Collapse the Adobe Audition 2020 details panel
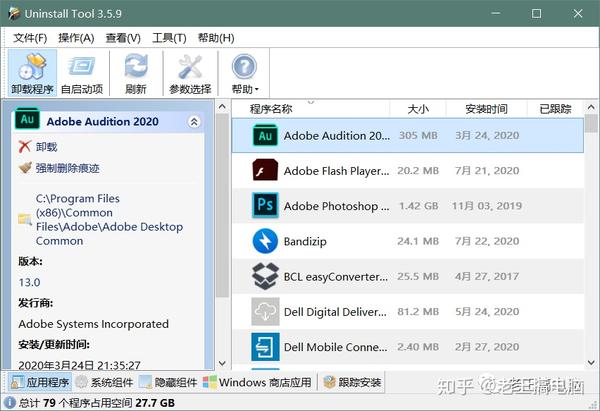The image size is (600, 411). [x=194, y=122]
